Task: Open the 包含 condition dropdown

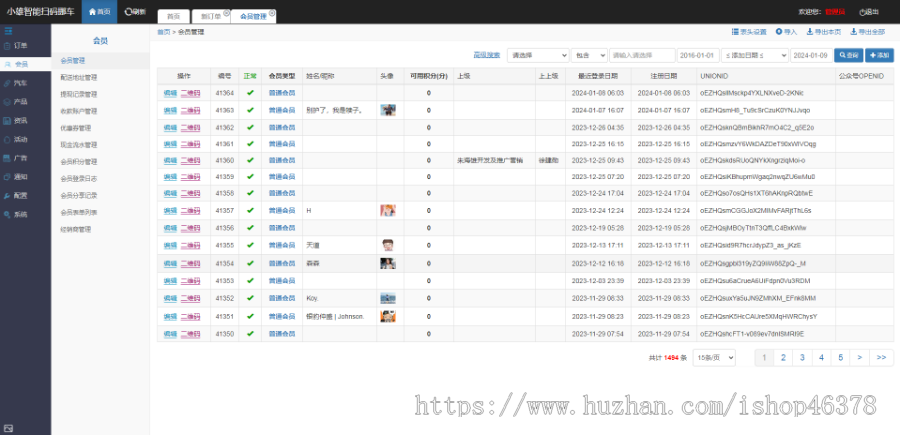Action: click(x=589, y=55)
